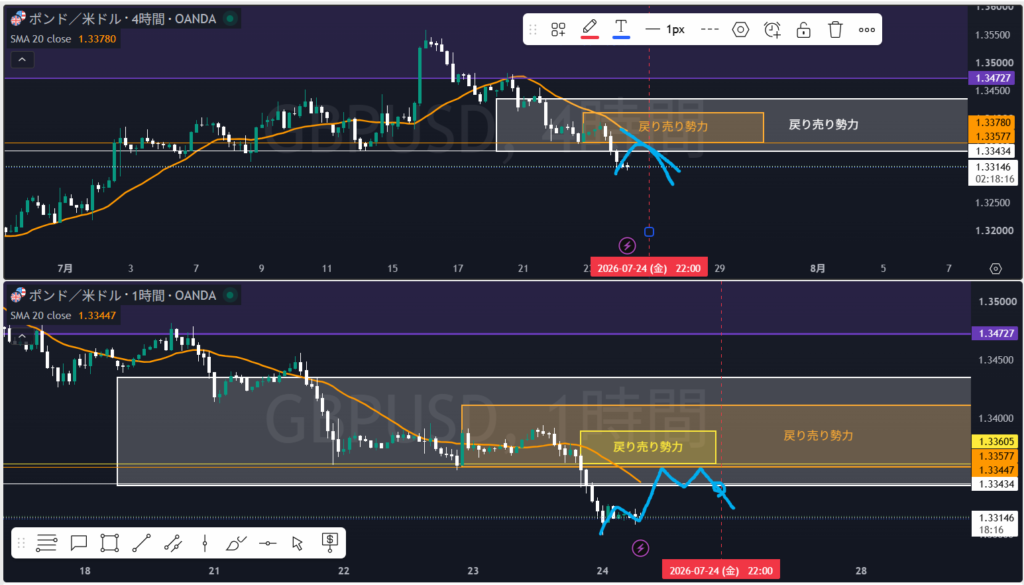Grab the bottom favorites toolbar's drag handle
The image size is (1024, 585).
coord(21,543)
